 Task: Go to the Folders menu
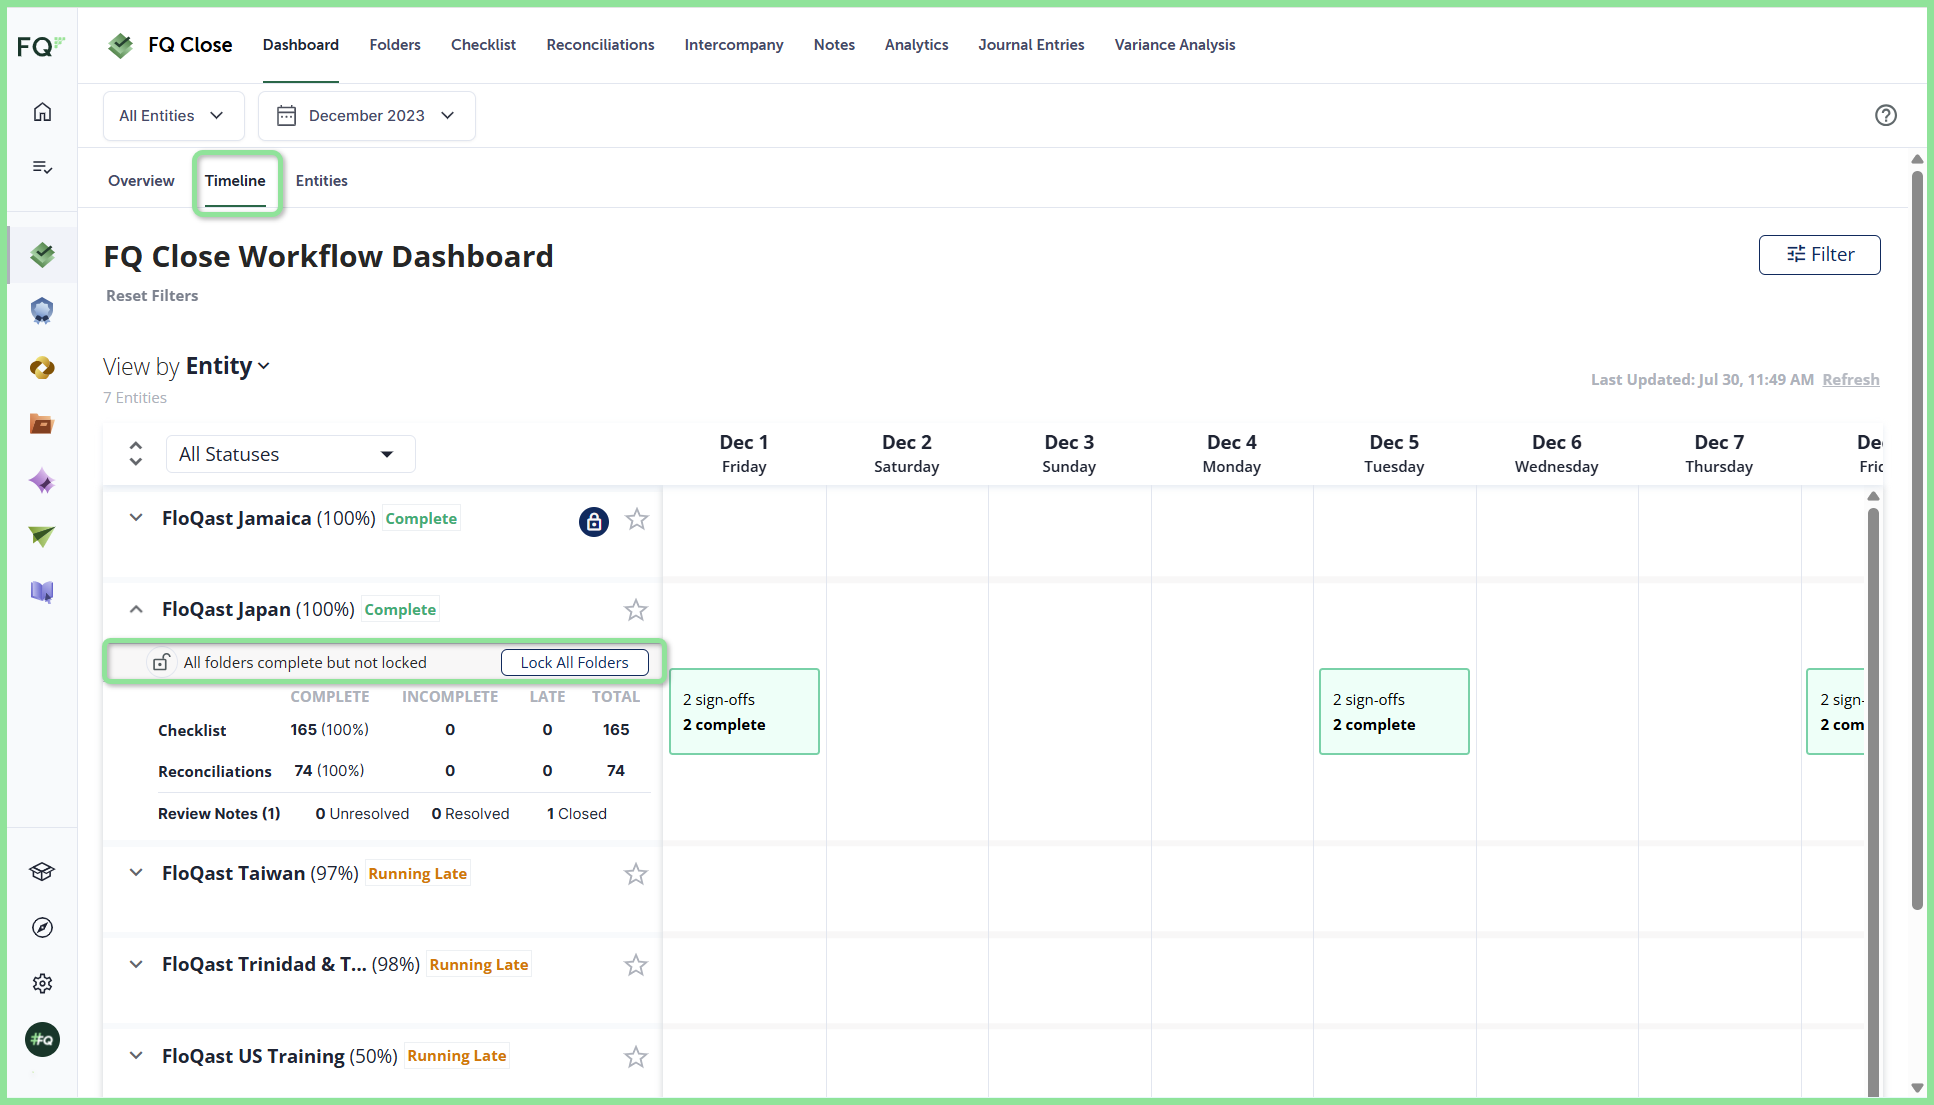tap(395, 45)
